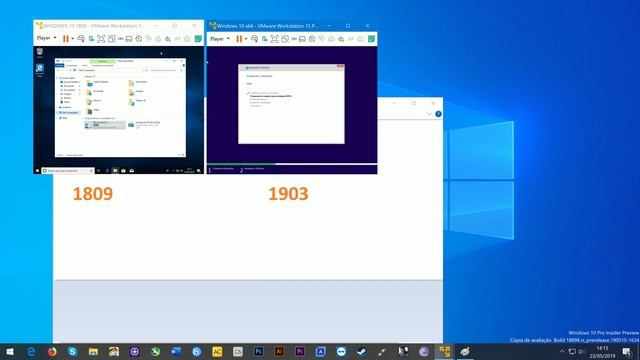Open the Player menu in the Windows 10 x64 VMware window
The image size is (640, 360).
click(220, 39)
